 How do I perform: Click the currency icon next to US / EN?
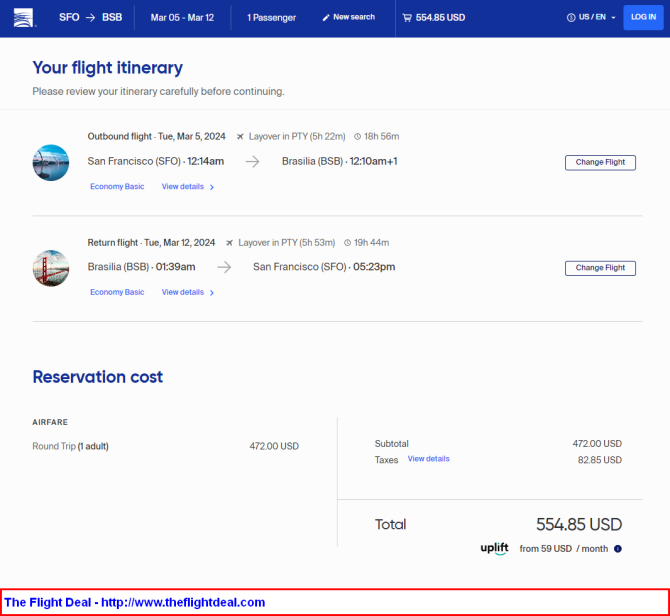(x=571, y=18)
